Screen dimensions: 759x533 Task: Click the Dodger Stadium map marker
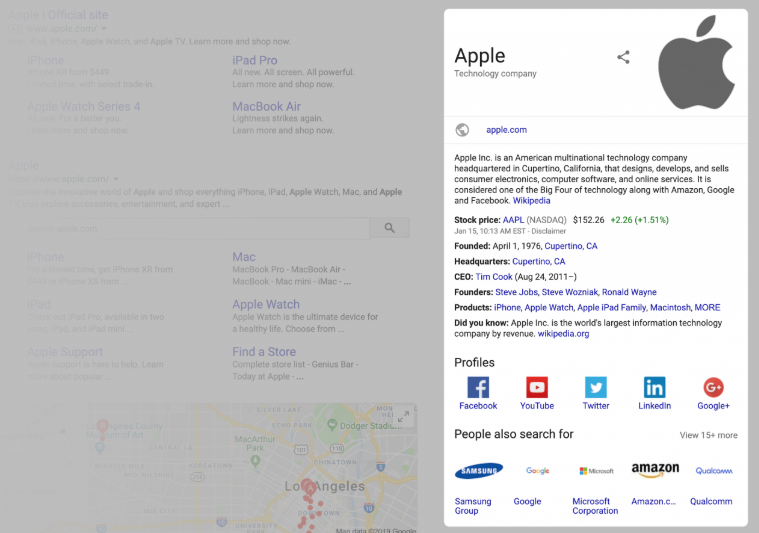coord(332,425)
